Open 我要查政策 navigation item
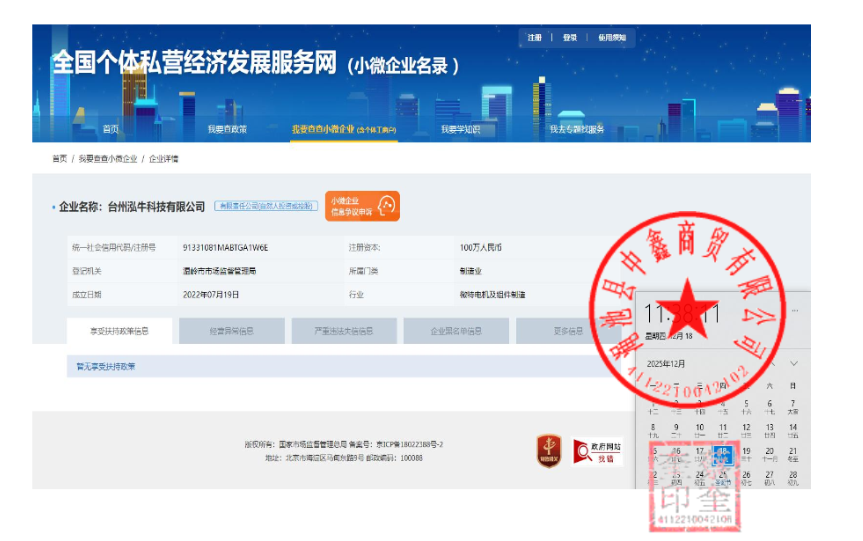Image resolution: width=863 pixels, height=541 pixels. point(227,129)
